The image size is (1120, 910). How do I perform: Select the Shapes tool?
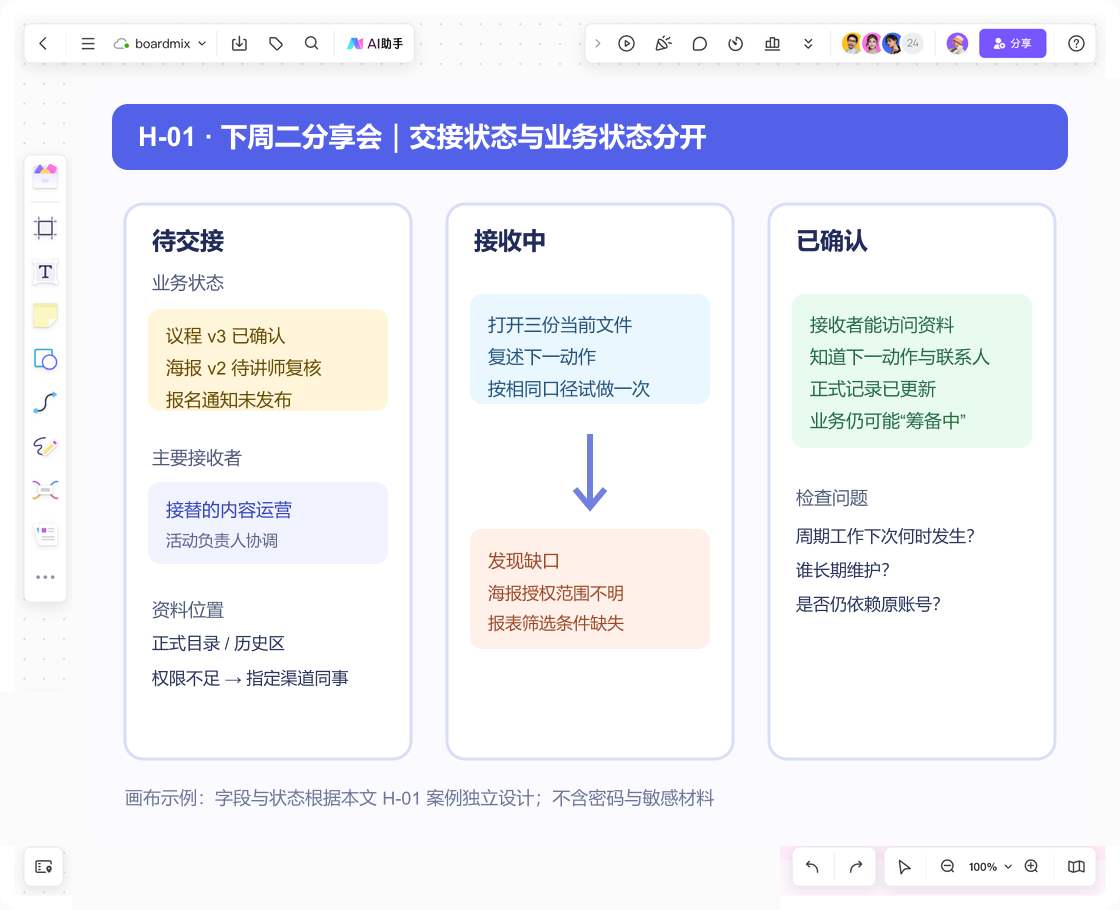tap(45, 359)
